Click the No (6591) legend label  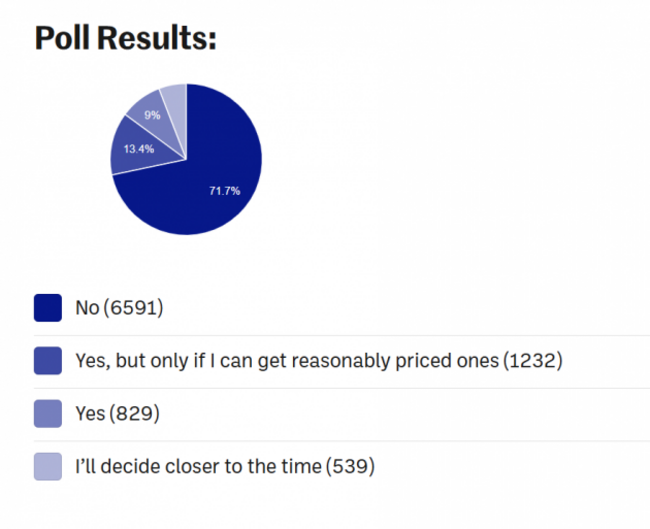(x=119, y=308)
